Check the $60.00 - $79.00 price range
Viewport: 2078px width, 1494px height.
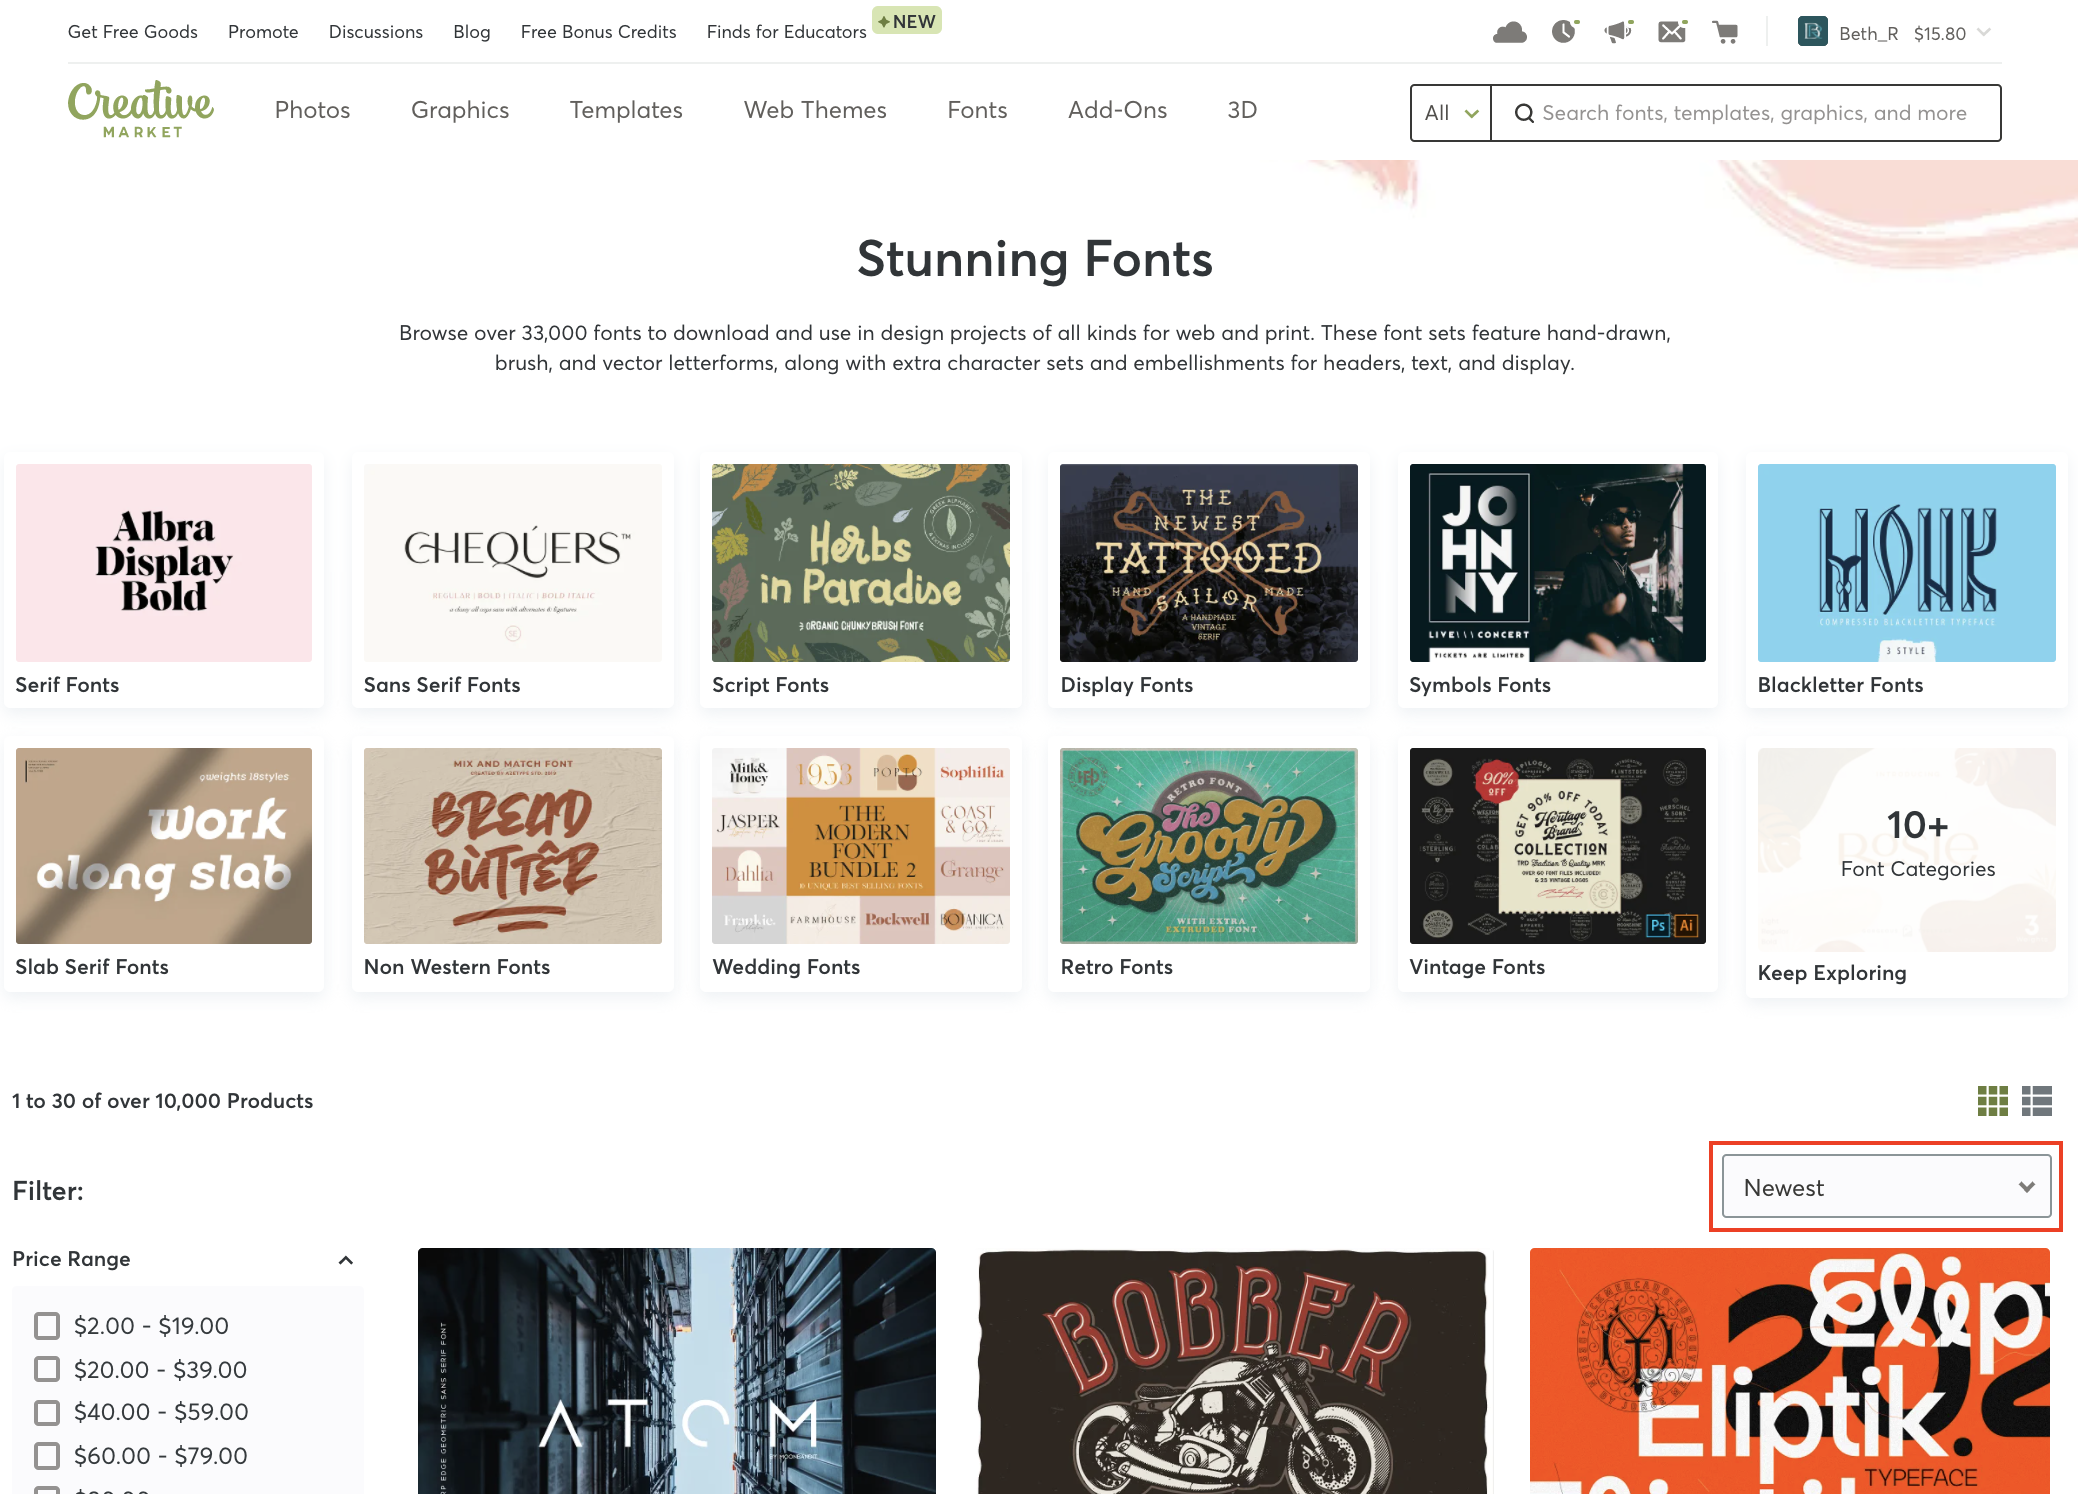[x=47, y=1455]
